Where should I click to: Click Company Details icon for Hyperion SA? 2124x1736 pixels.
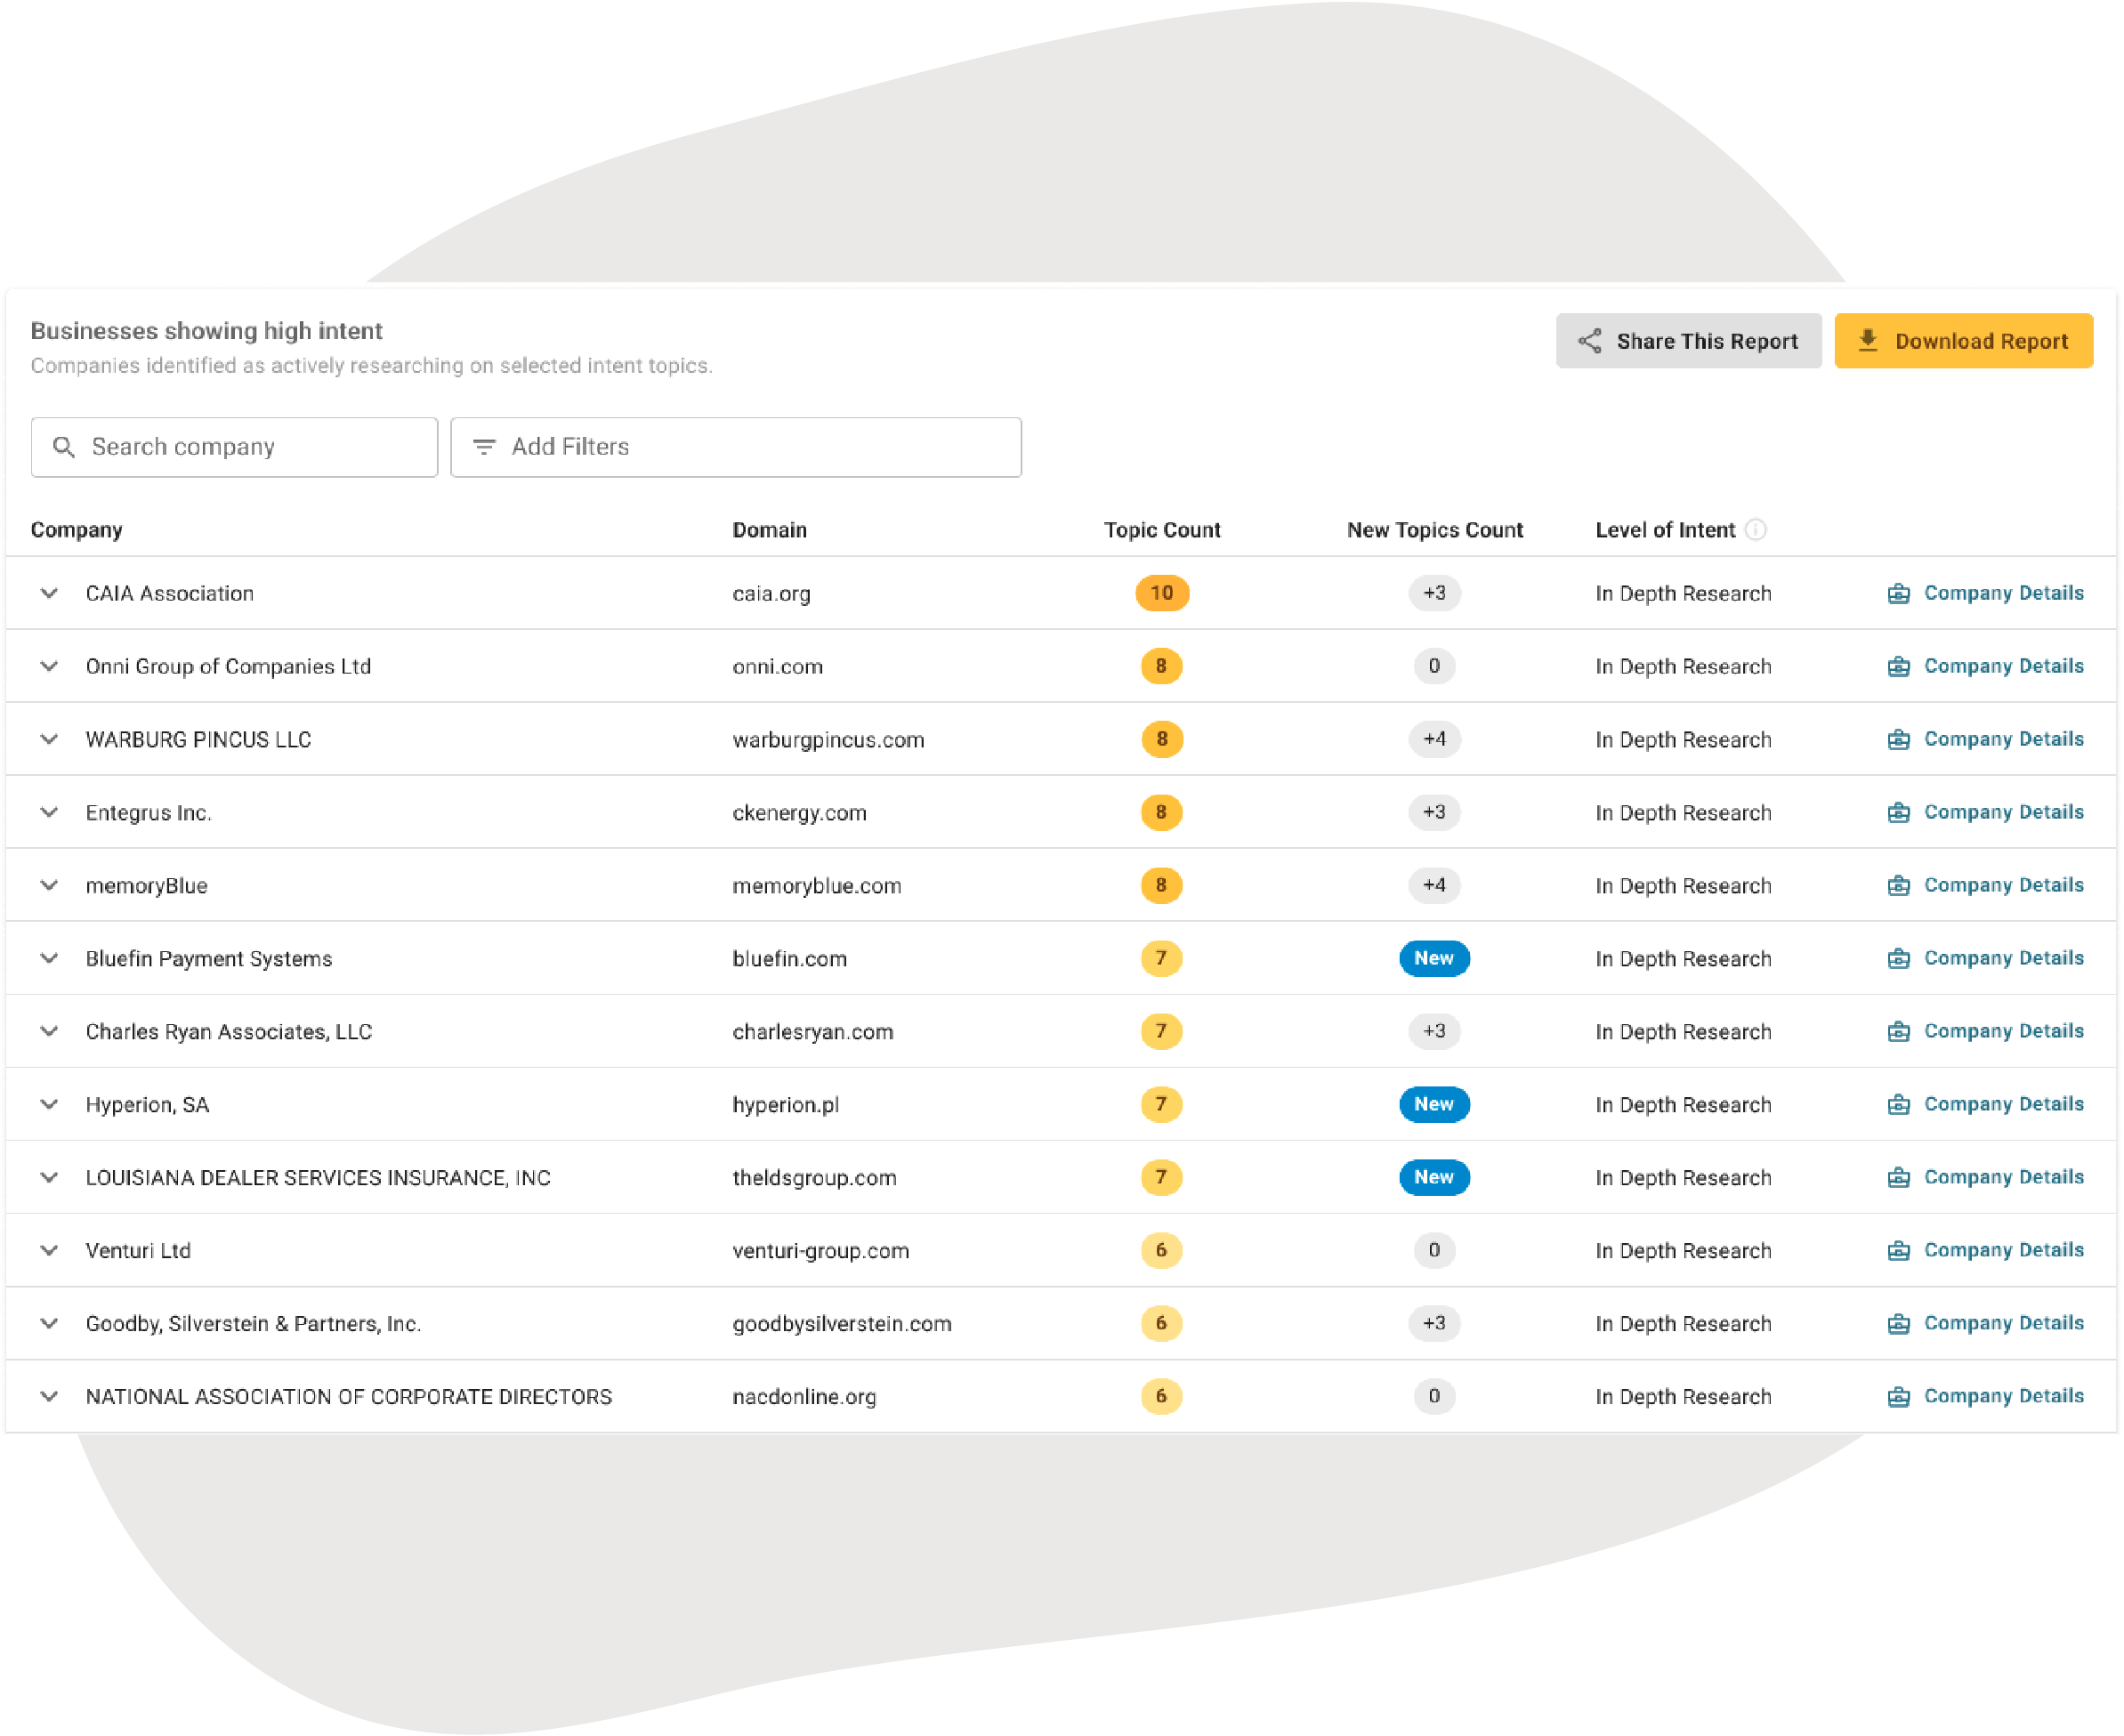(1898, 1104)
